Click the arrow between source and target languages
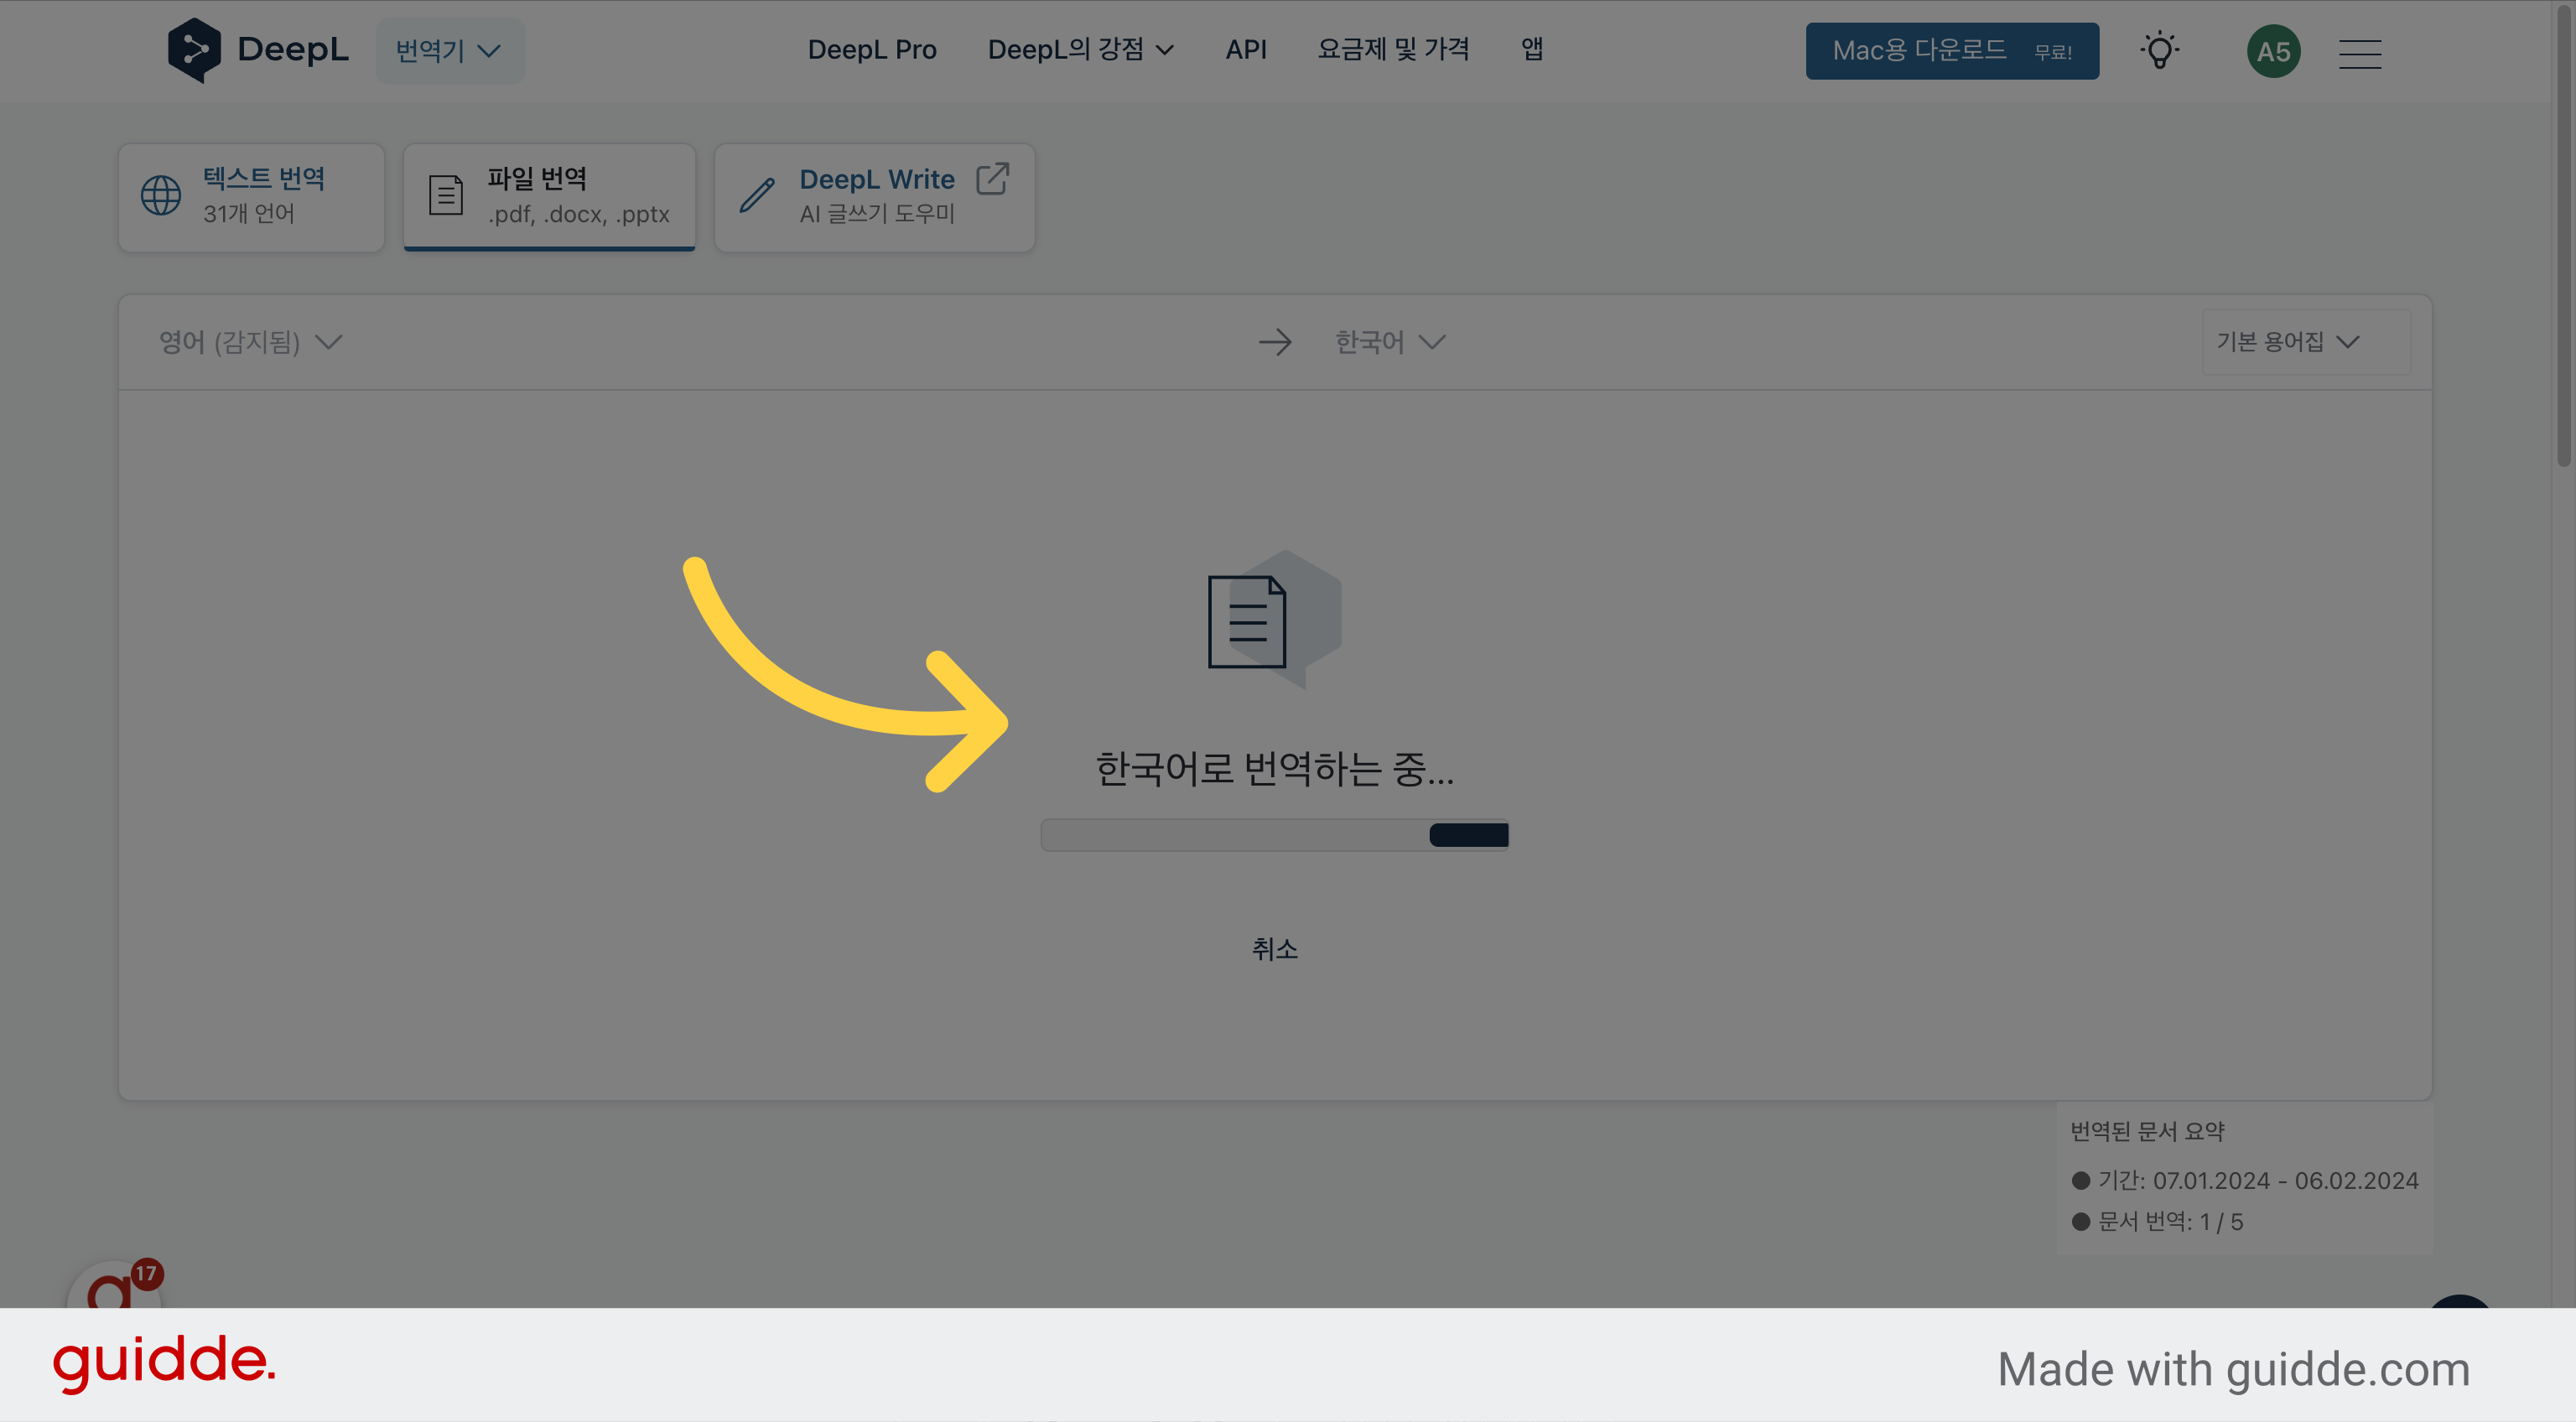The image size is (2576, 1422). coord(1275,342)
